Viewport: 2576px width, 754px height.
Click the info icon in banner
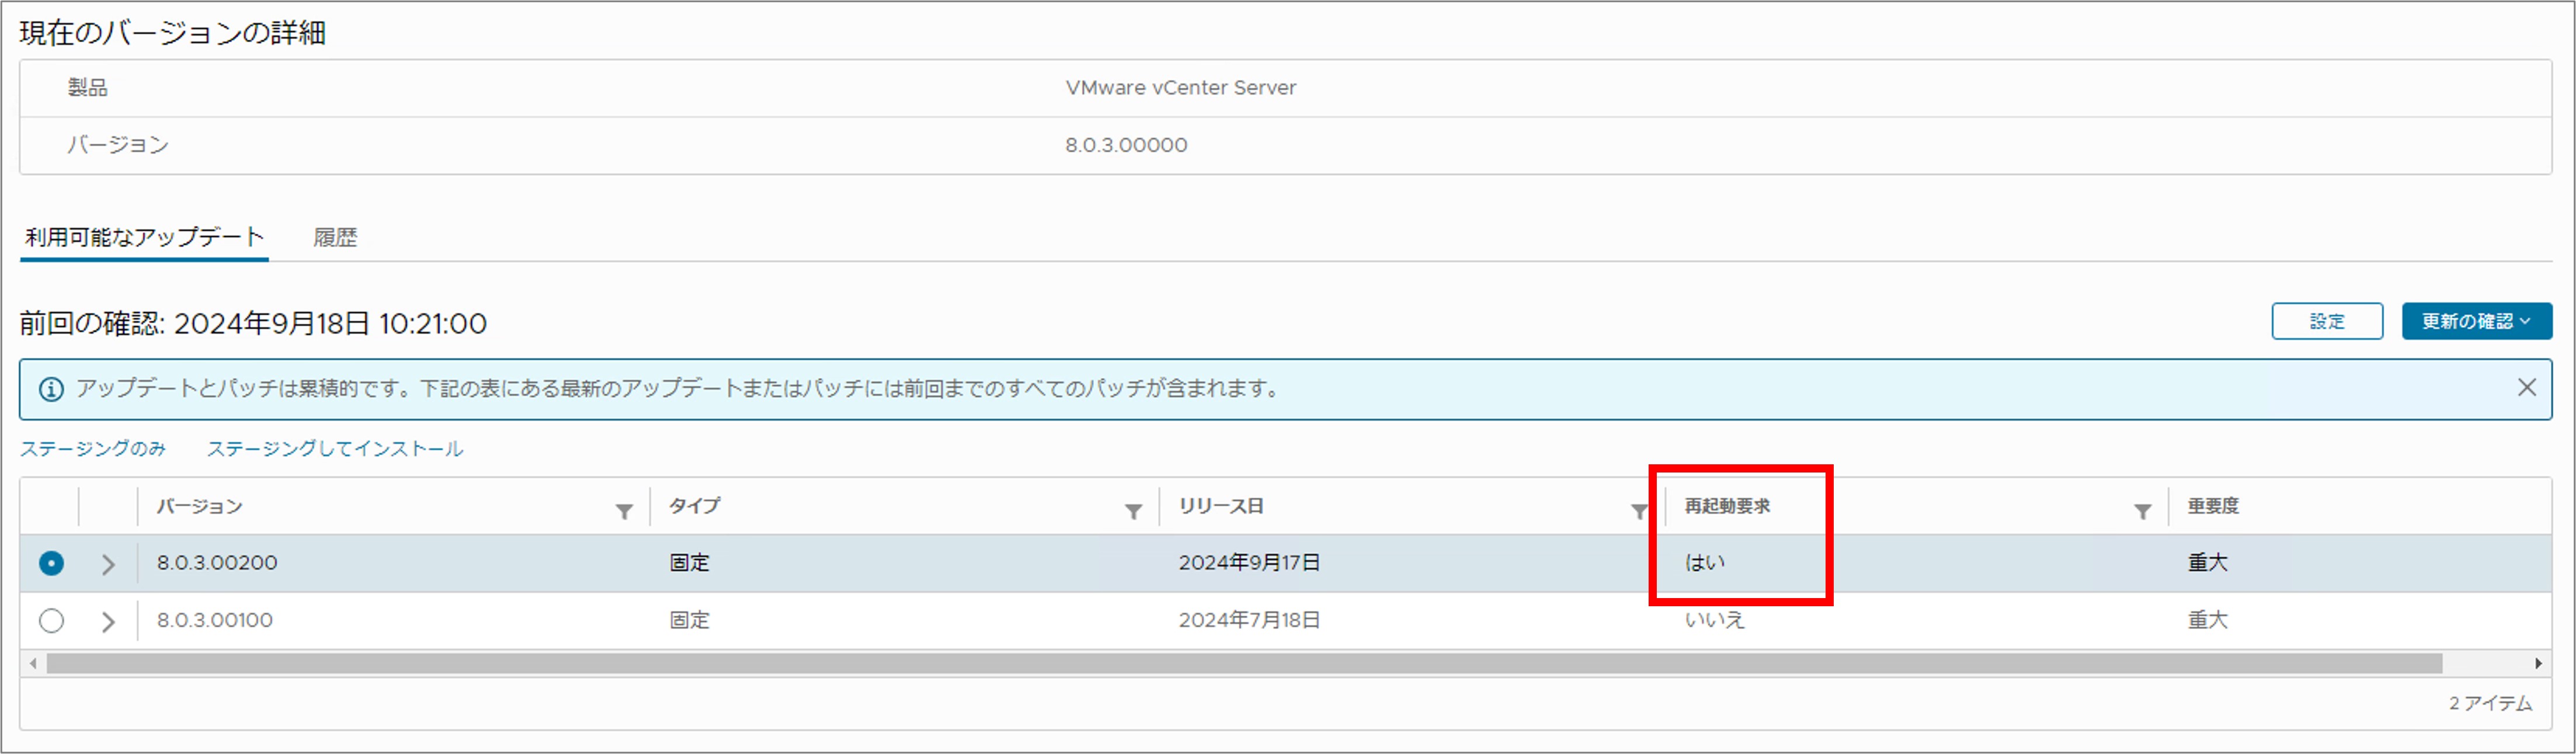coord(51,389)
